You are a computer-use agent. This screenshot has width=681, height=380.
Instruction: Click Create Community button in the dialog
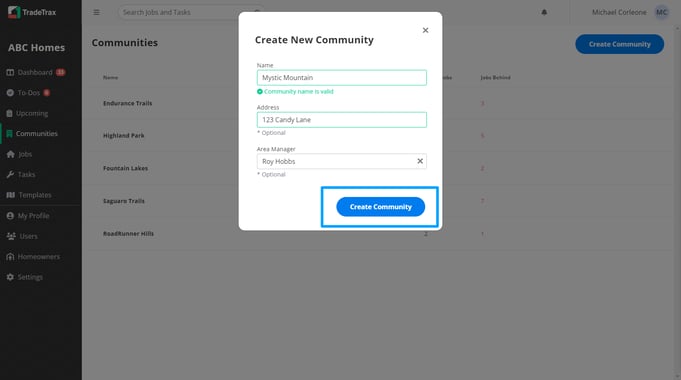click(380, 207)
